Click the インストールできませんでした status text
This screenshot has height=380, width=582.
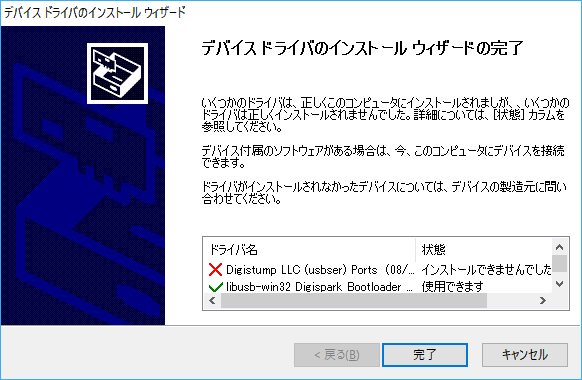(487, 270)
